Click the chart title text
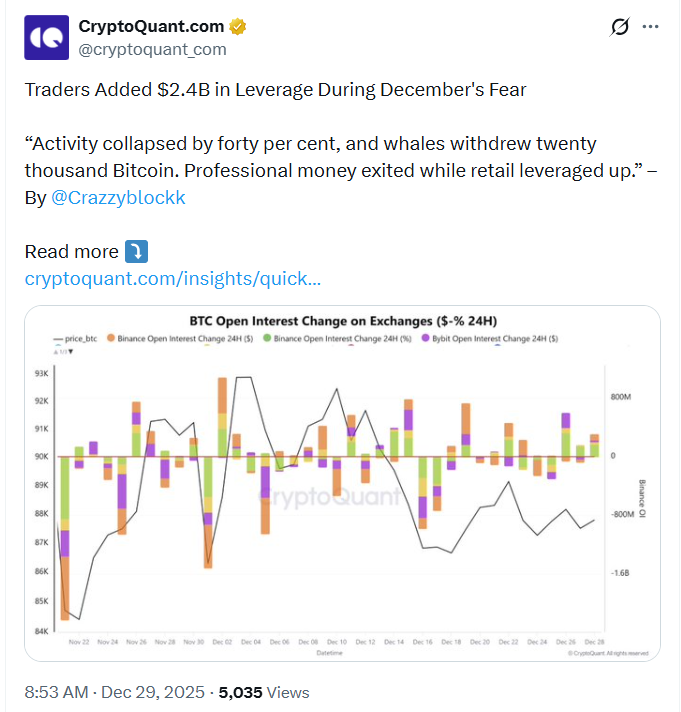 tap(343, 321)
